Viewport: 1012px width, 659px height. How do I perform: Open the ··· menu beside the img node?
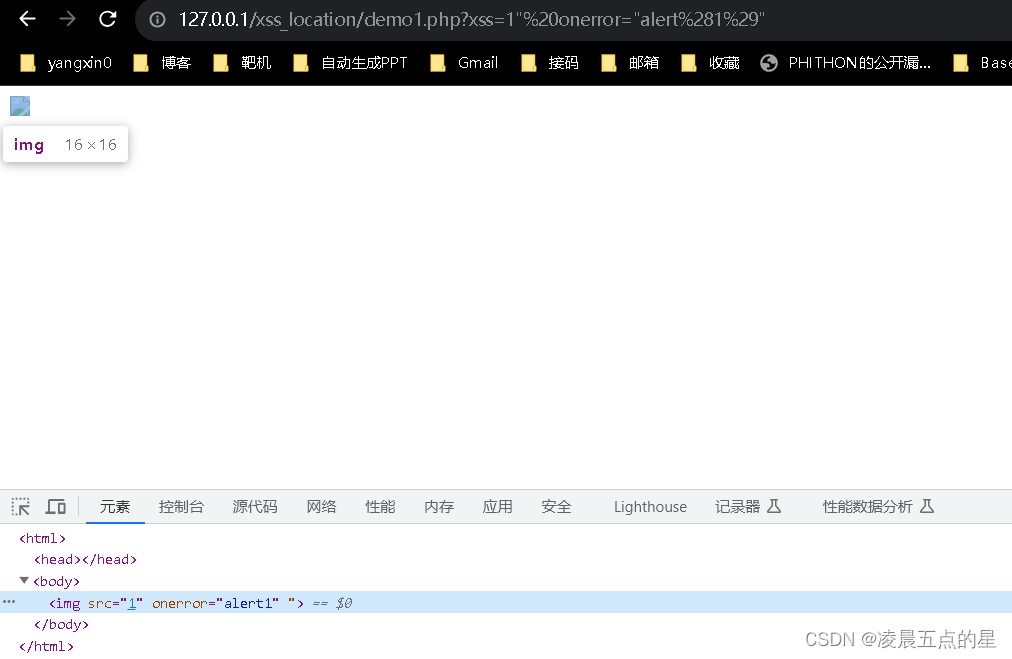9,602
